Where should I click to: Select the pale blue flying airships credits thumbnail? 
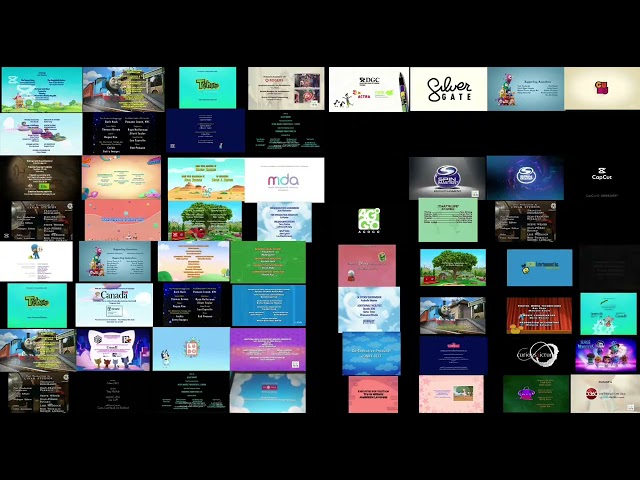tap(41, 134)
